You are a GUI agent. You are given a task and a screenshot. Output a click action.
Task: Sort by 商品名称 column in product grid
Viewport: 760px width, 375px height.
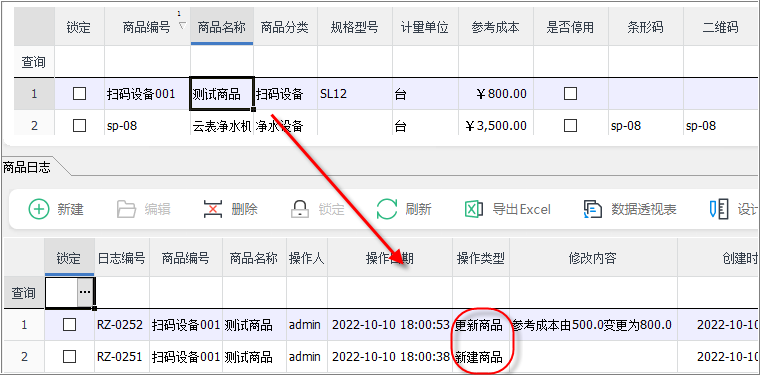tap(222, 27)
